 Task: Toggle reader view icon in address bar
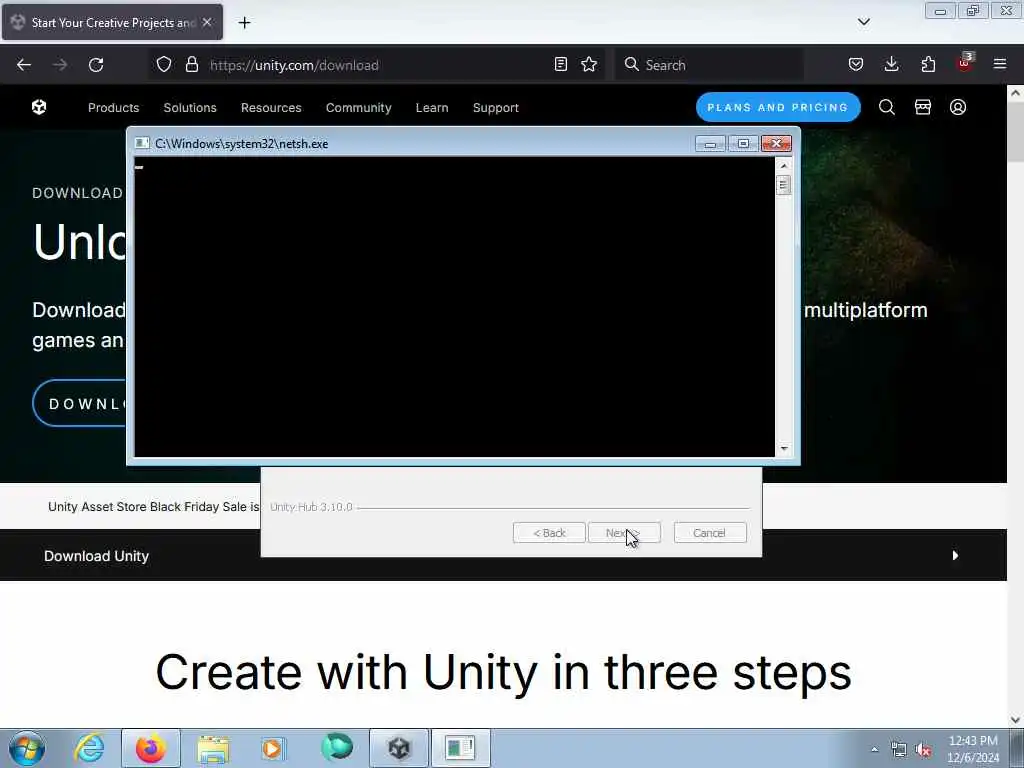pyautogui.click(x=560, y=64)
